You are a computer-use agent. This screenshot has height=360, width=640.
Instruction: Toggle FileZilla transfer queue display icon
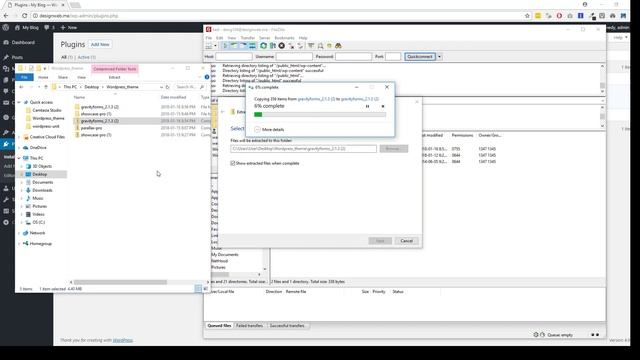252,46
